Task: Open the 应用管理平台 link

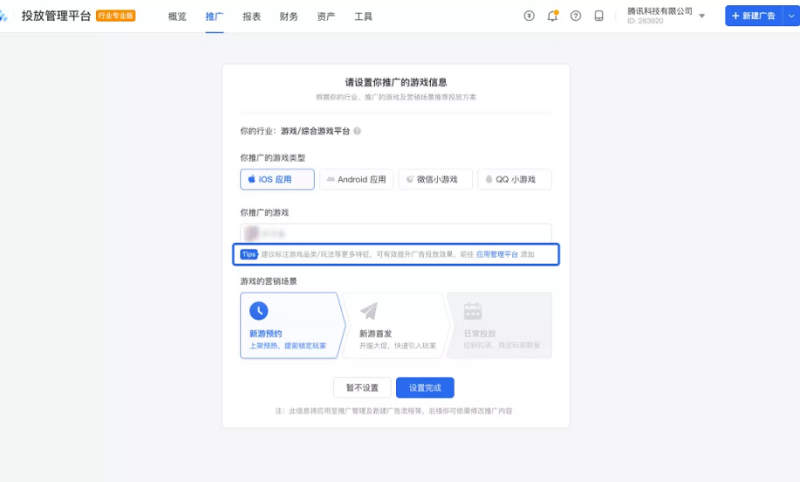Action: [497, 254]
